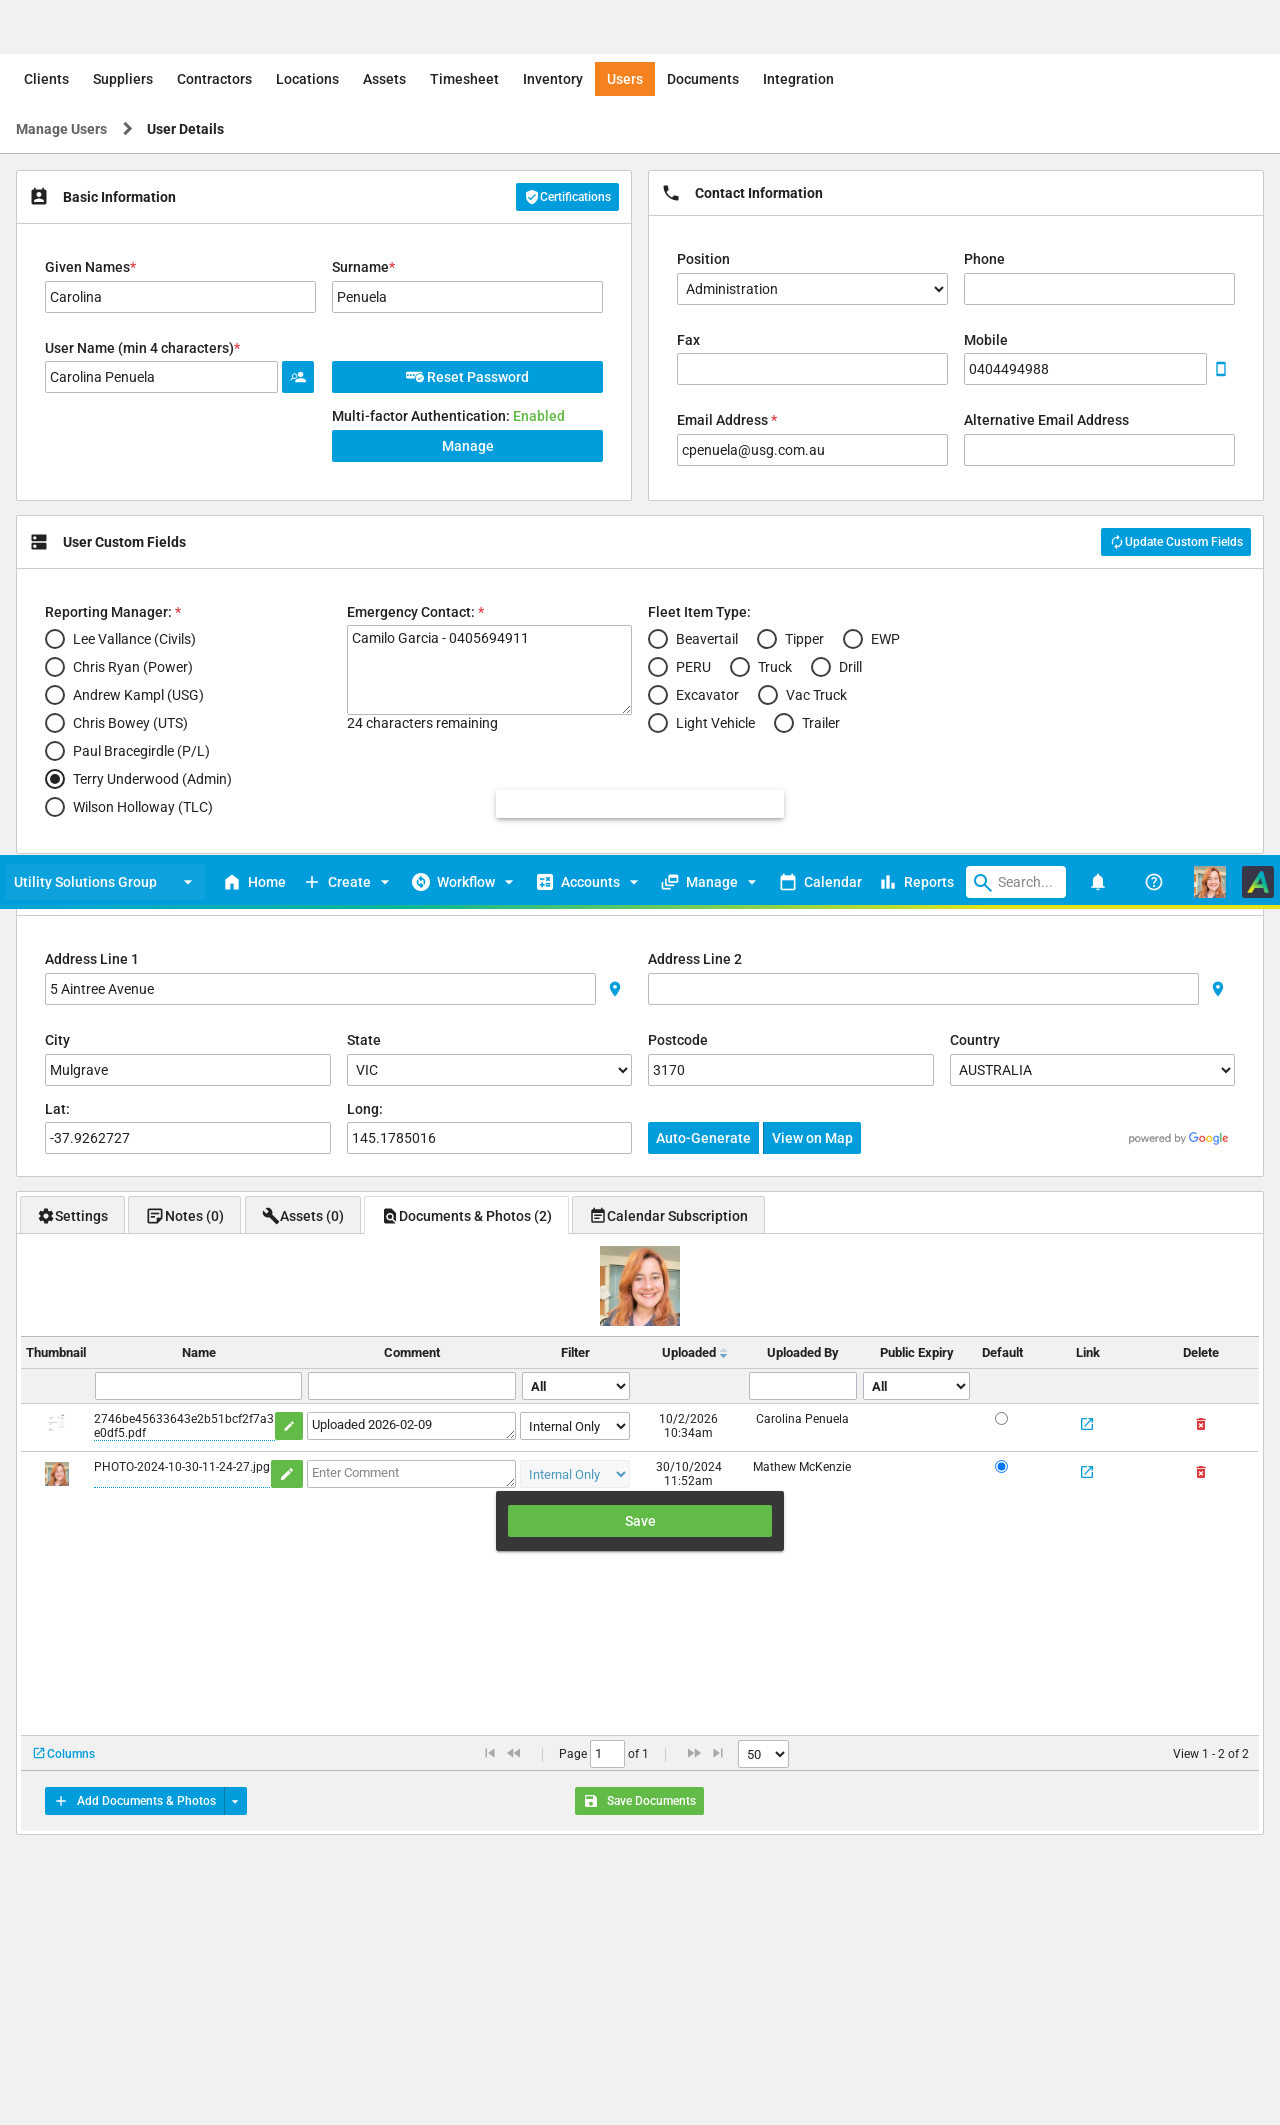The image size is (1280, 2125).
Task: Open the help question mark icon
Action: click(x=1153, y=882)
